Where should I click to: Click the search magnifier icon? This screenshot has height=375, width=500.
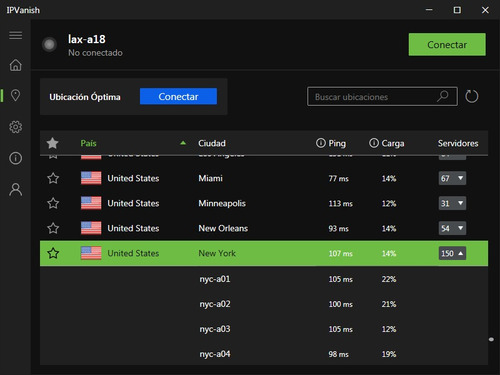click(443, 96)
